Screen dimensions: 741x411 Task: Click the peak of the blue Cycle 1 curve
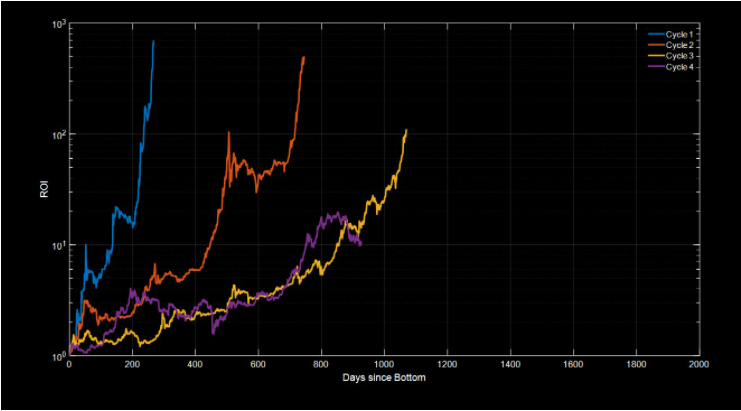[153, 41]
